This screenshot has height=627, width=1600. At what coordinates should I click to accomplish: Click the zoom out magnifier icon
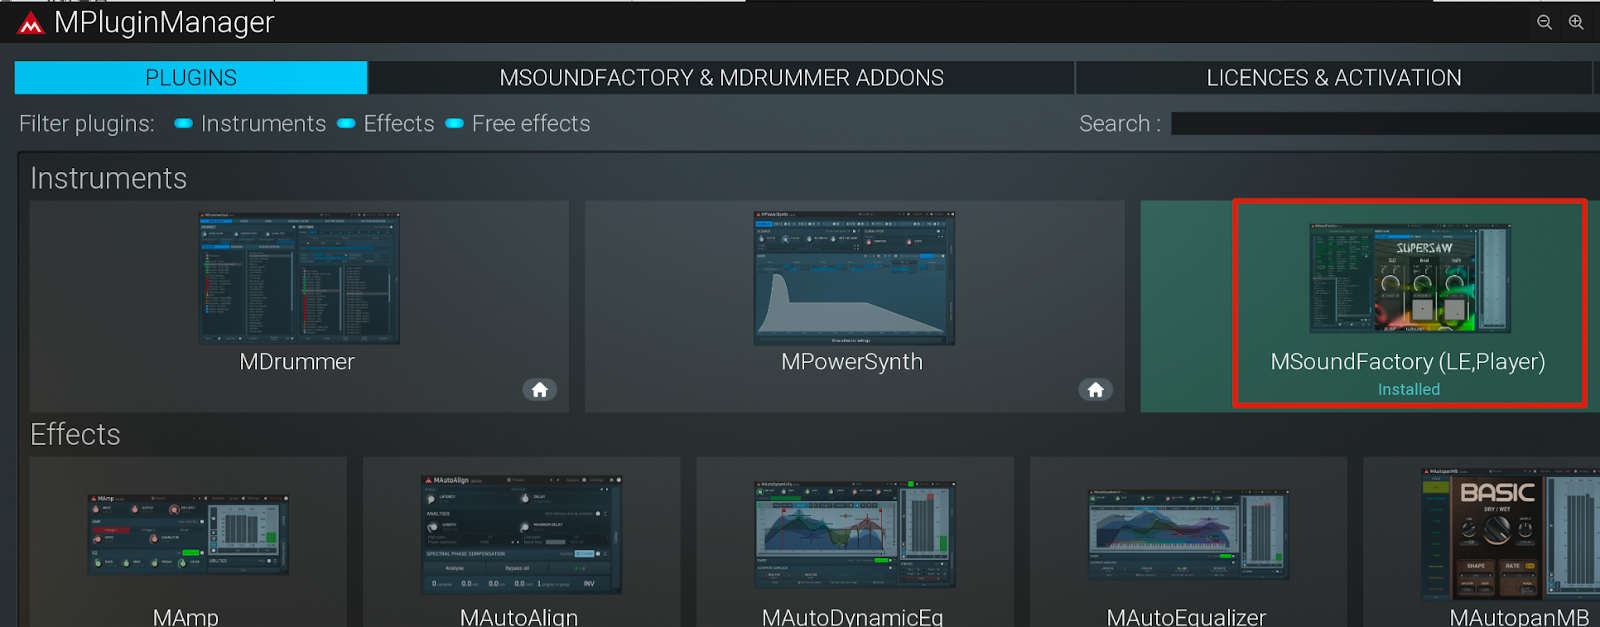1544,22
